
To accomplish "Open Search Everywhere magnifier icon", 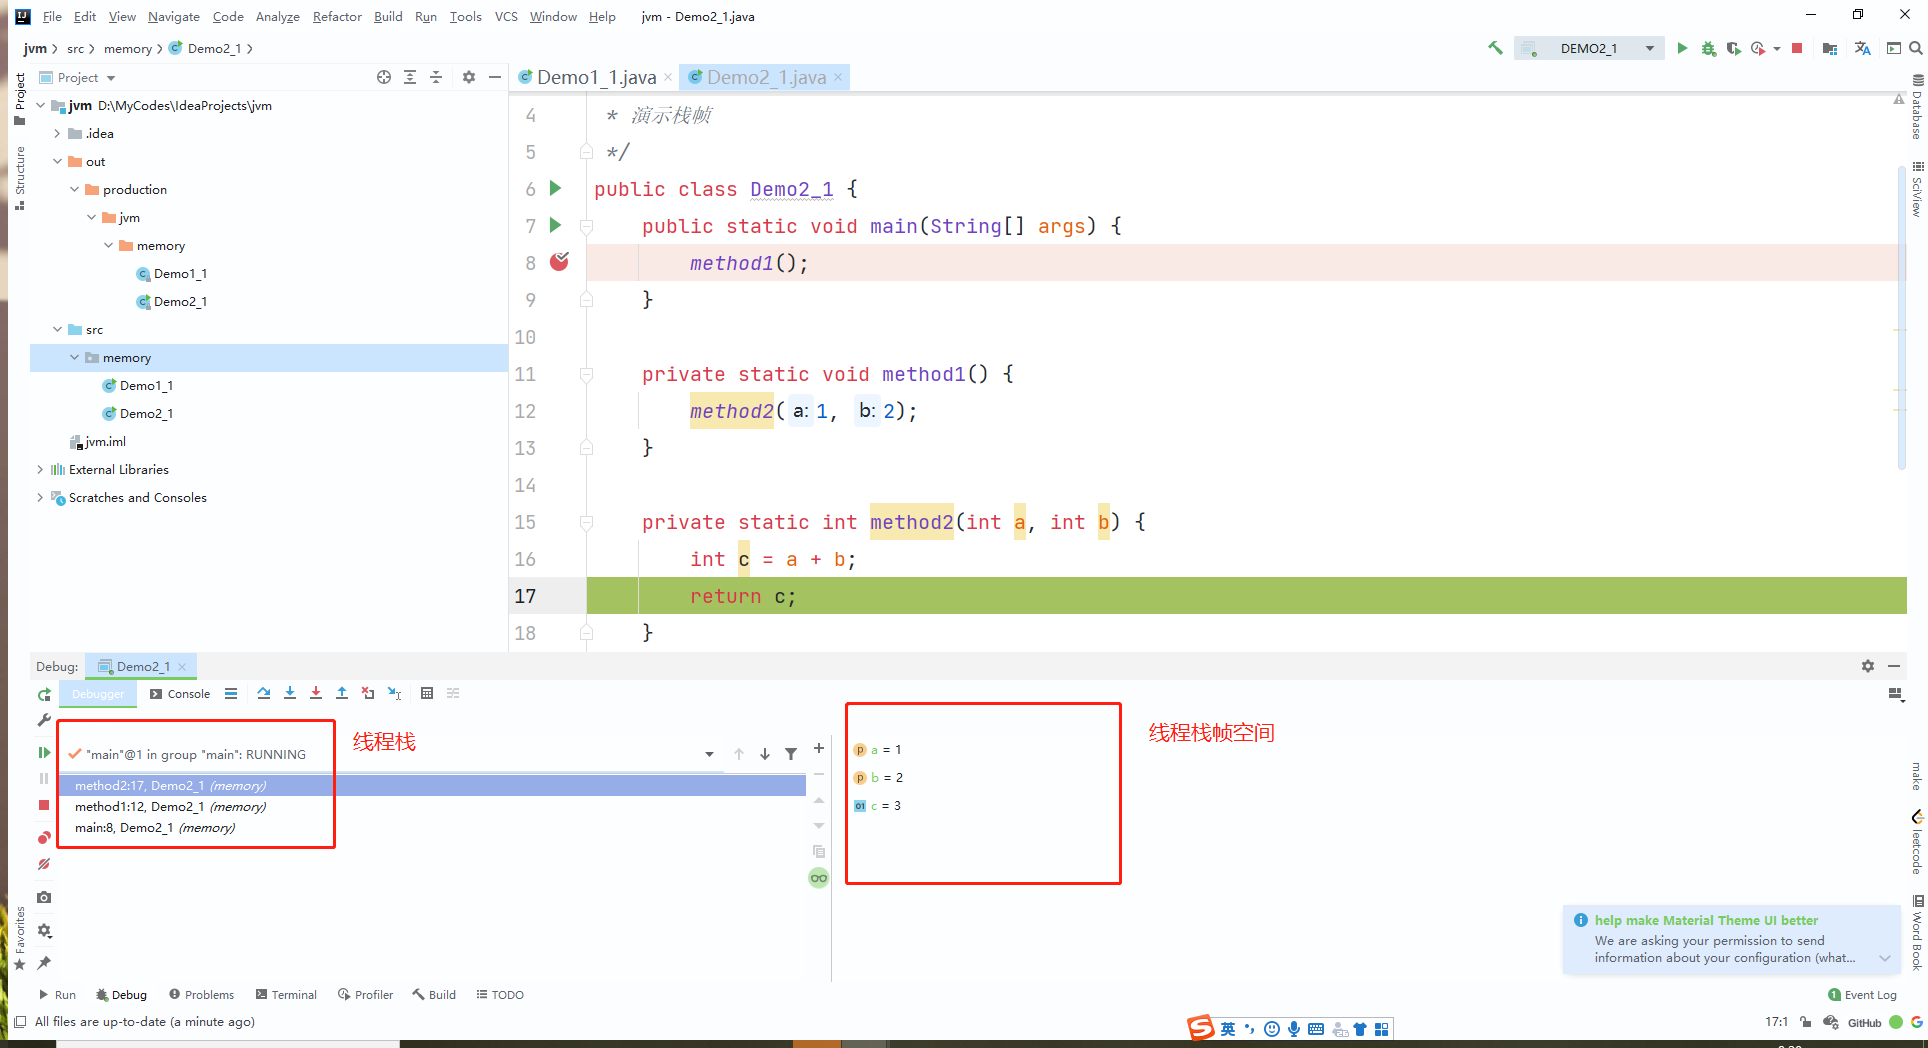I will tap(1916, 48).
